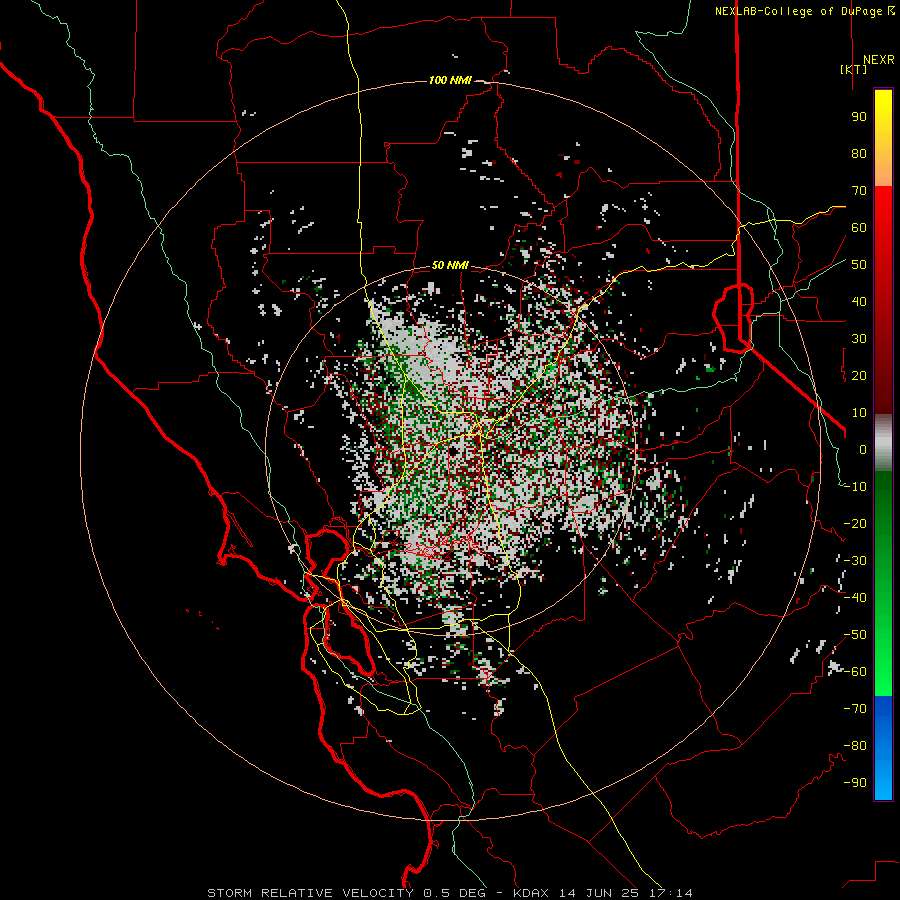Click the NEXR label above the scale
The width and height of the screenshot is (900, 900).
coord(878,60)
